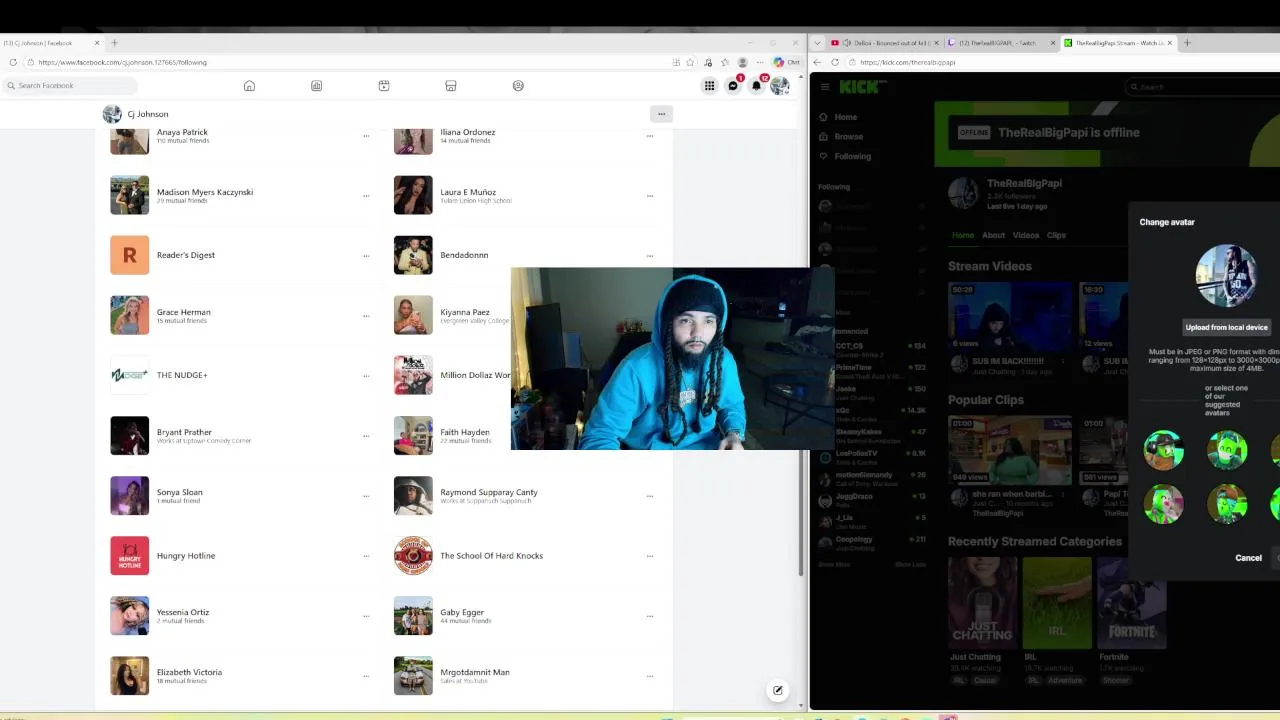The width and height of the screenshot is (1280, 720).
Task: Open options menu for Madison Myers Kaczynski
Action: tap(366, 196)
